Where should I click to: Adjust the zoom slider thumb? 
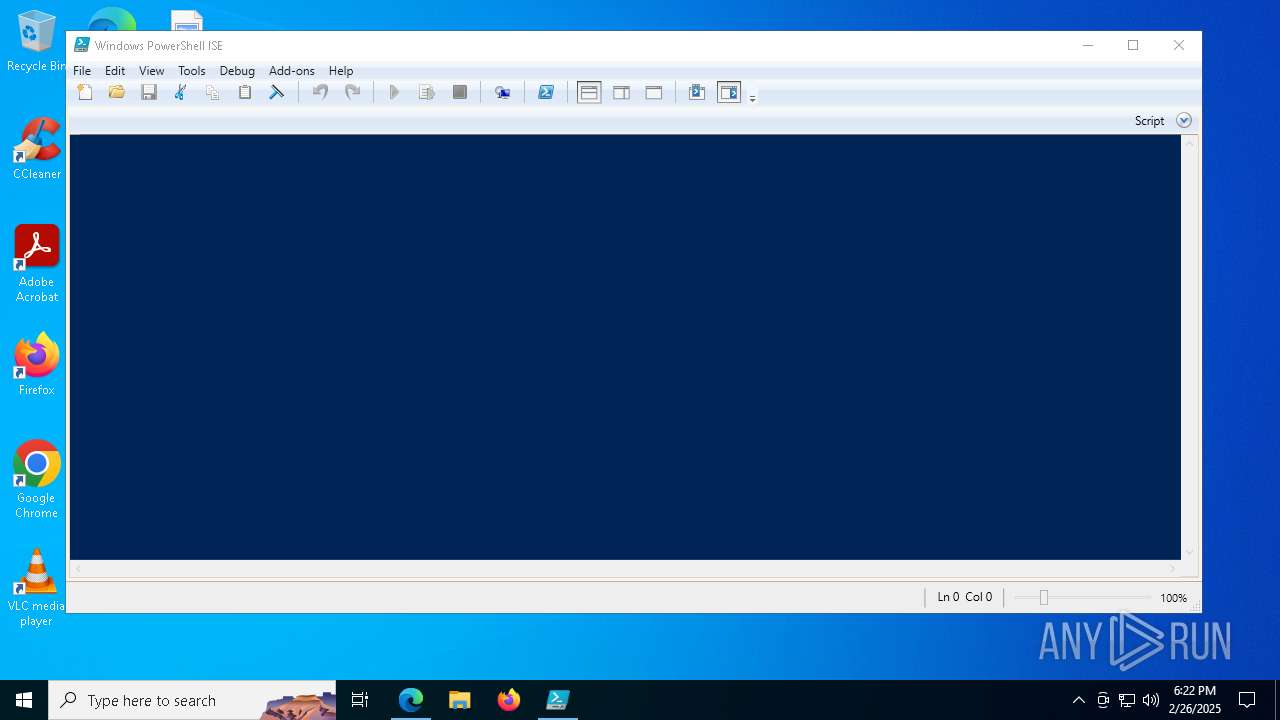(1043, 597)
